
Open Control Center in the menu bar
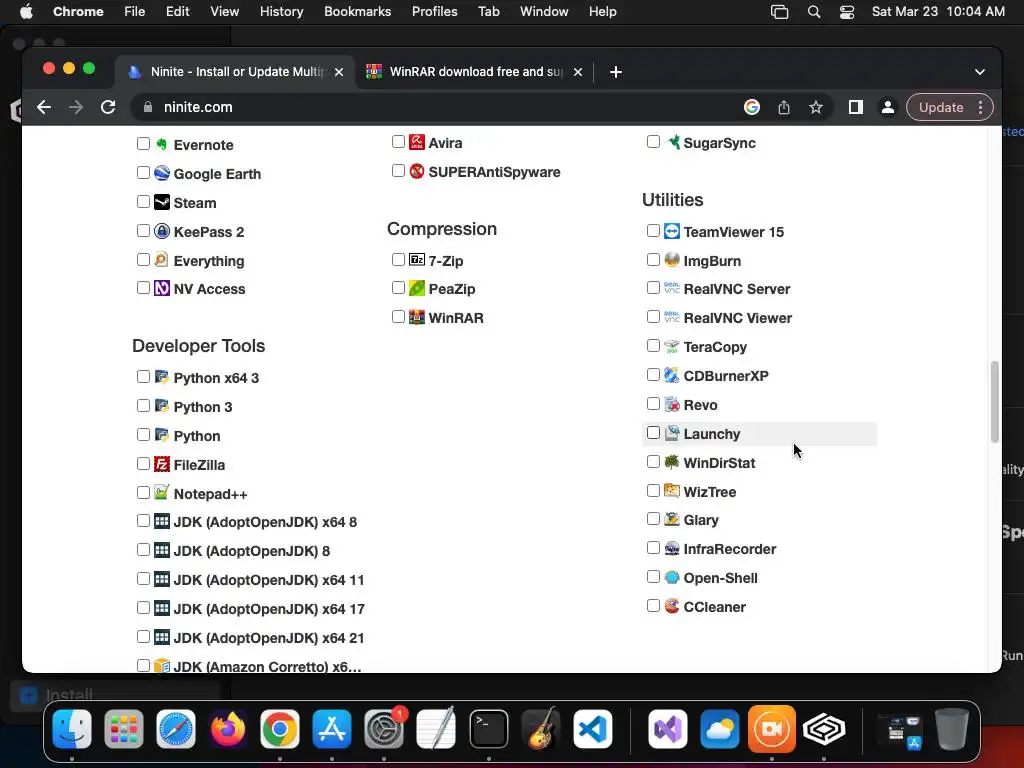point(847,12)
